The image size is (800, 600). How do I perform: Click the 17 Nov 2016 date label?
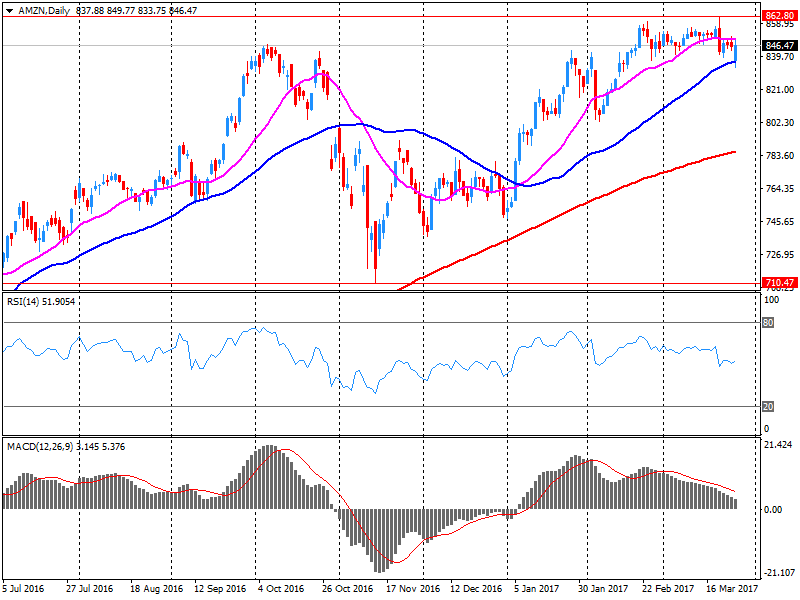pos(412,590)
